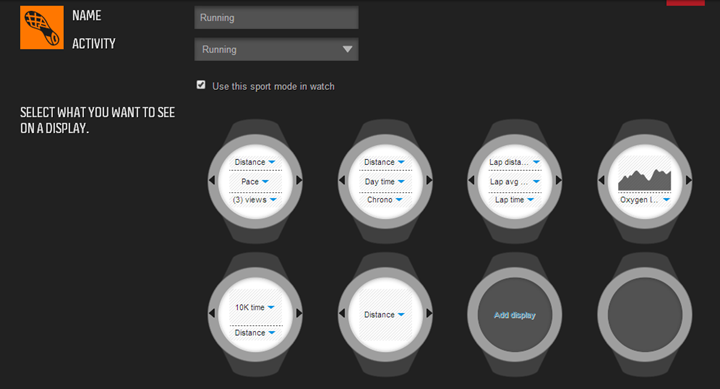Open the Lap dista... field dropdown
The width and height of the screenshot is (720, 389).
coord(514,162)
